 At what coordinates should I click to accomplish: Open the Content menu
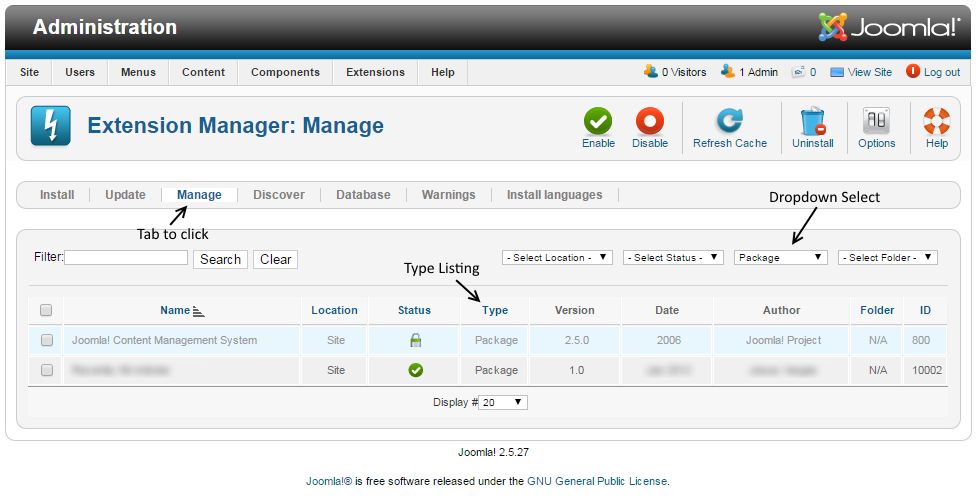[x=203, y=72]
